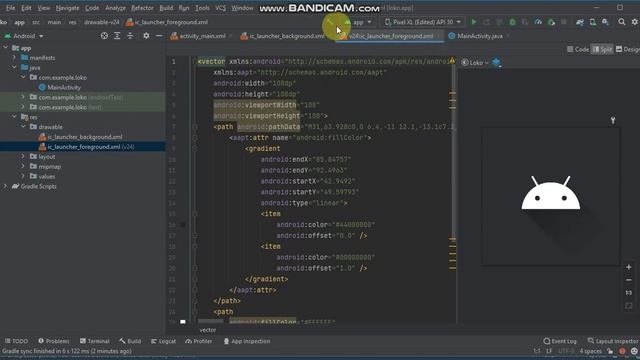Open the File menu

pyautogui.click(x=10, y=8)
